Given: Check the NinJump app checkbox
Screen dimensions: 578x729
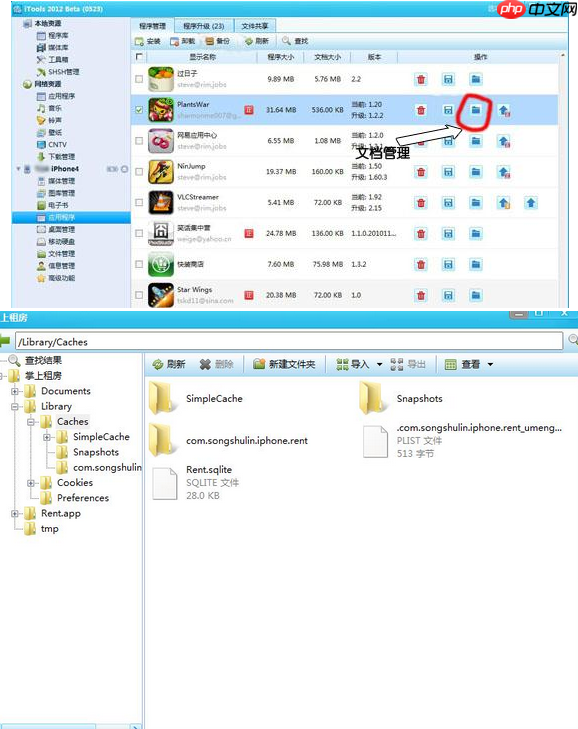Looking at the screenshot, I should click(x=139, y=172).
